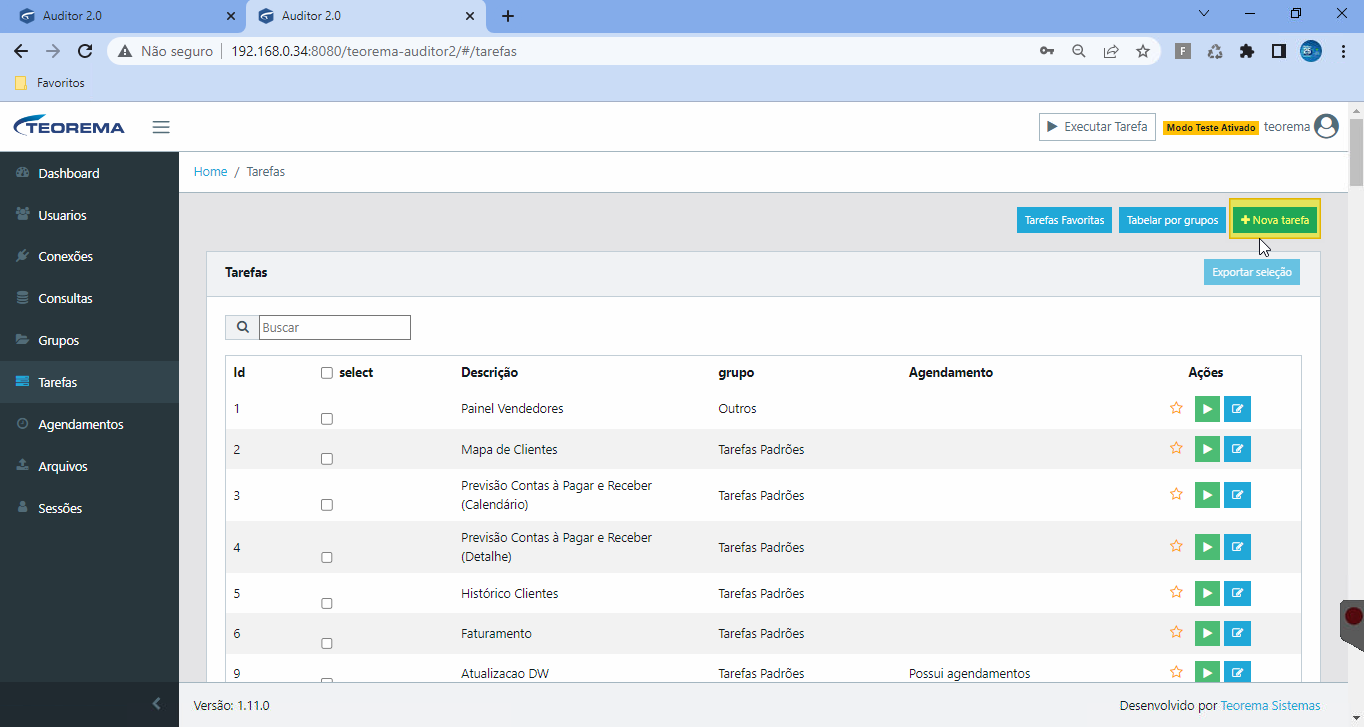Tick the Faturamento checkbox
The image size is (1364, 727).
point(327,644)
